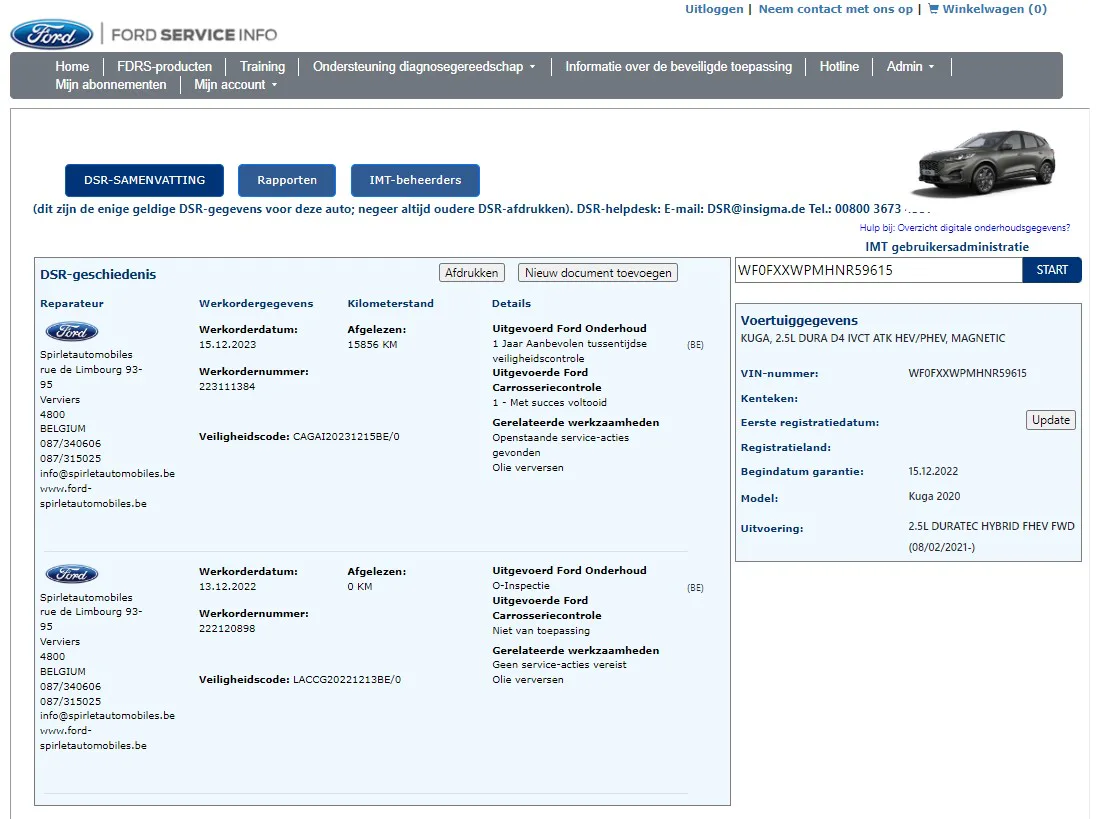Open Informatie over de beveiligde toepassing
The width and height of the screenshot is (1096, 819).
pyautogui.click(x=679, y=66)
